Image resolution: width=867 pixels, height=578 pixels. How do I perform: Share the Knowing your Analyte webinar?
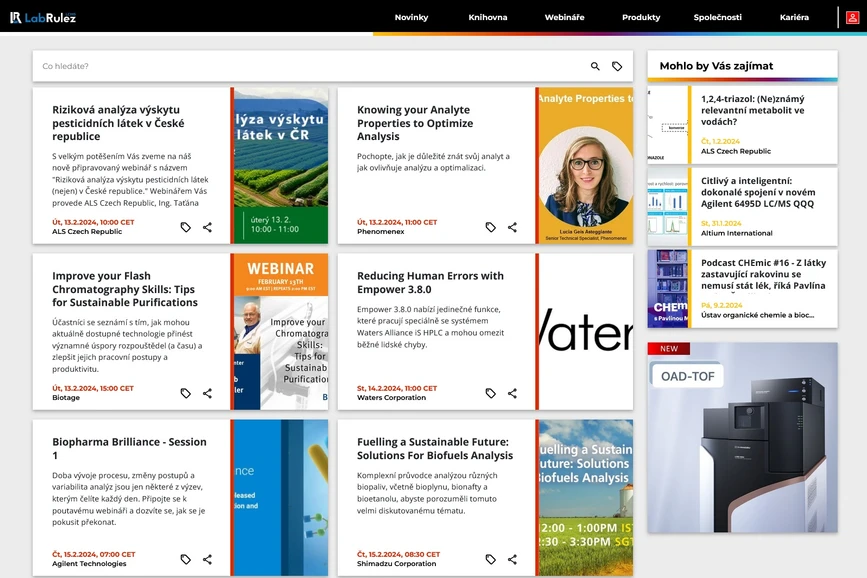(x=513, y=227)
